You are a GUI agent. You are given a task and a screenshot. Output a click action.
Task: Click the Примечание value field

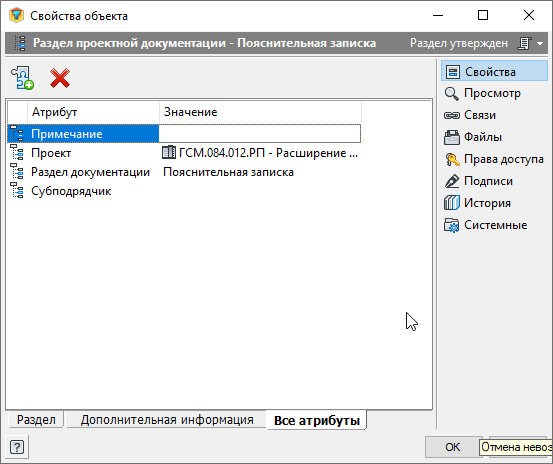[260, 134]
